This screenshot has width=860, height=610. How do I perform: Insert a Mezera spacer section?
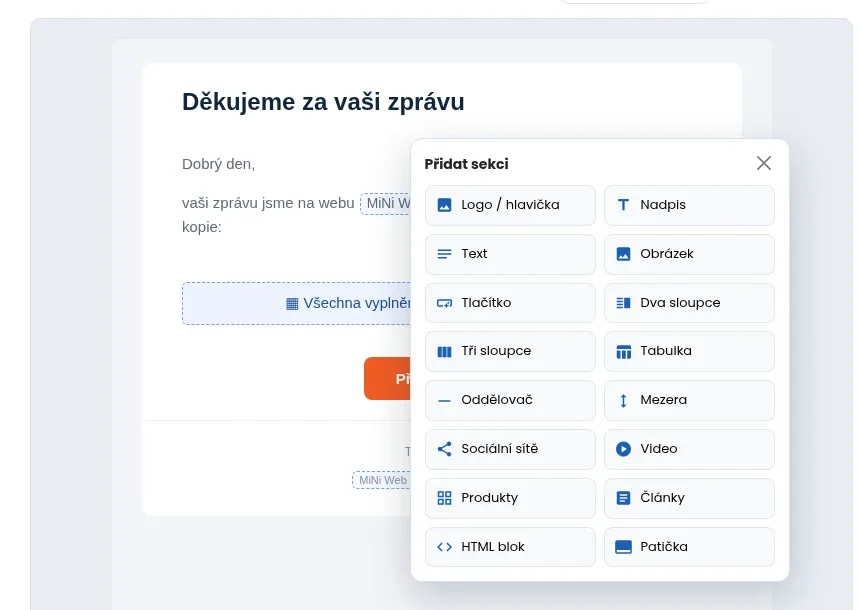(x=689, y=400)
